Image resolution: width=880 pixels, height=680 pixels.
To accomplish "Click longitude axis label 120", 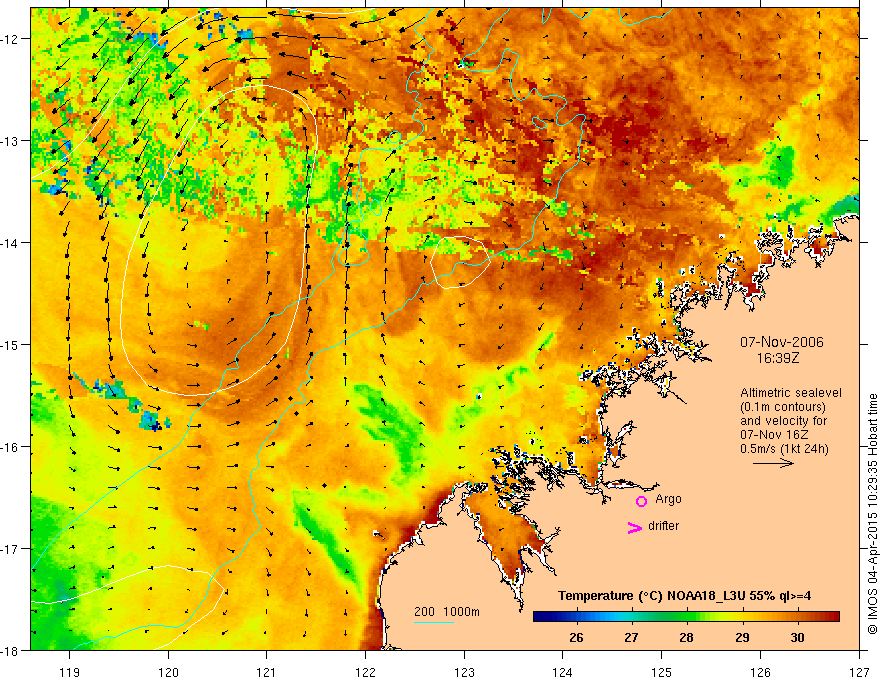I will [168, 672].
